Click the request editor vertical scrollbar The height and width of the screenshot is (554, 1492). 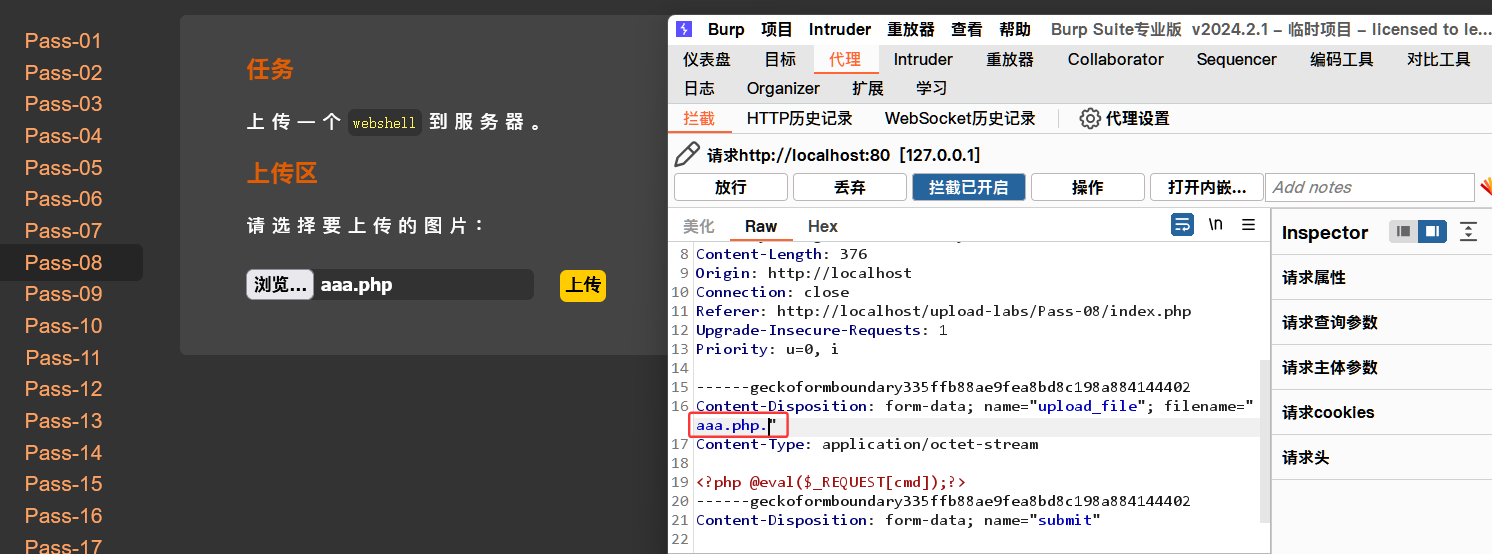tap(1265, 440)
